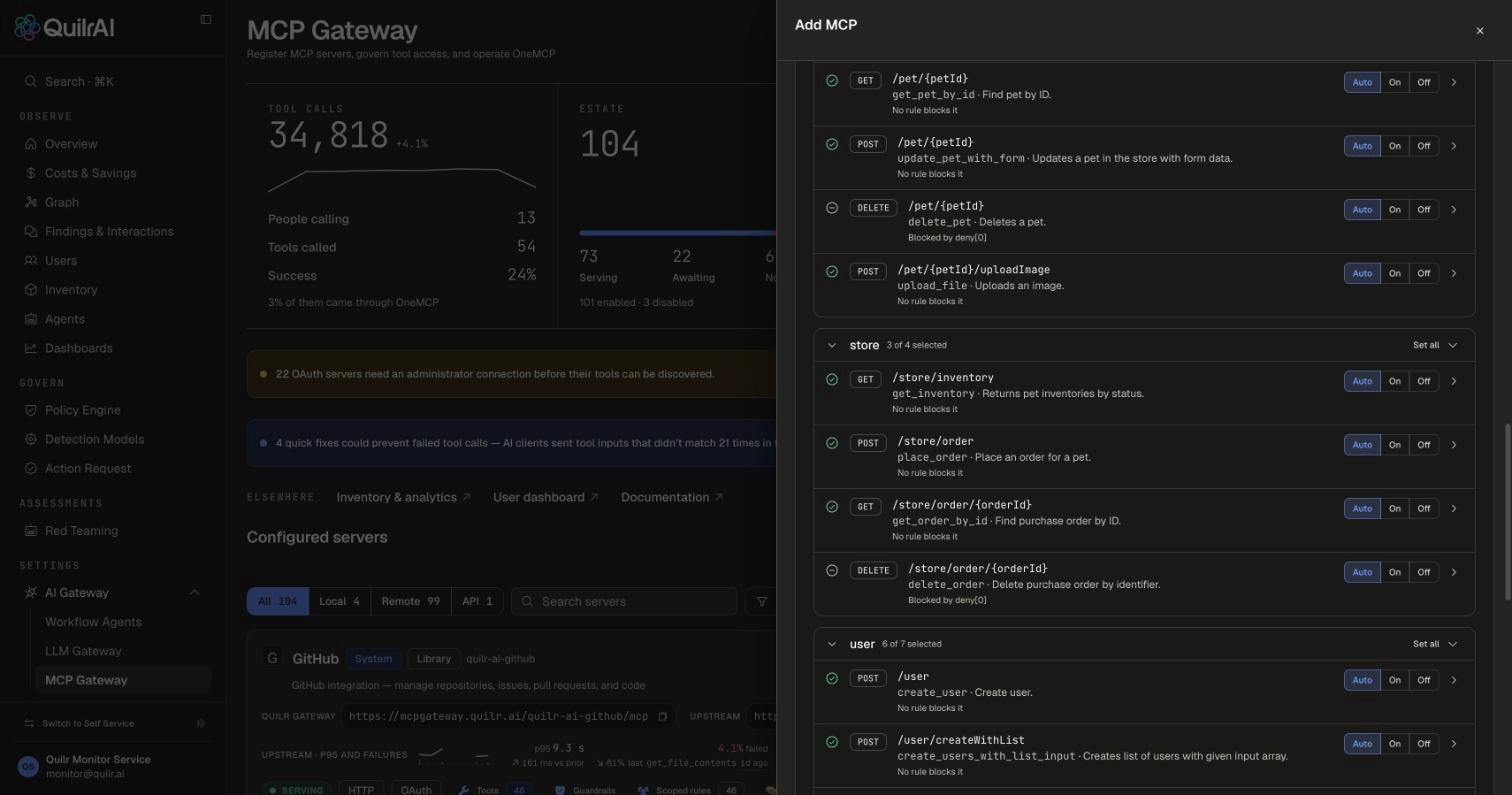Click the GitHub server name
1512x795 pixels.
tap(315, 659)
